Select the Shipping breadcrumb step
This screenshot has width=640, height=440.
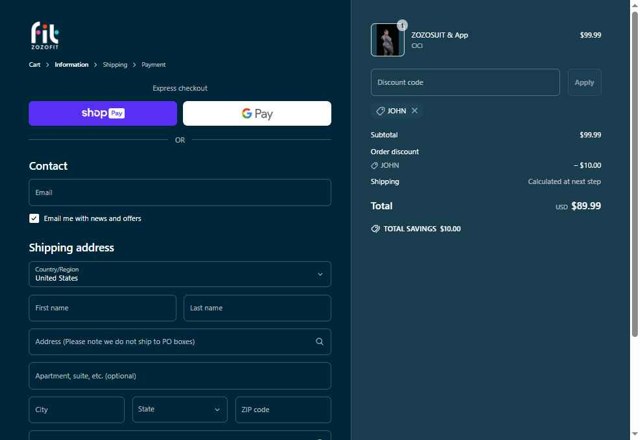[x=115, y=64]
